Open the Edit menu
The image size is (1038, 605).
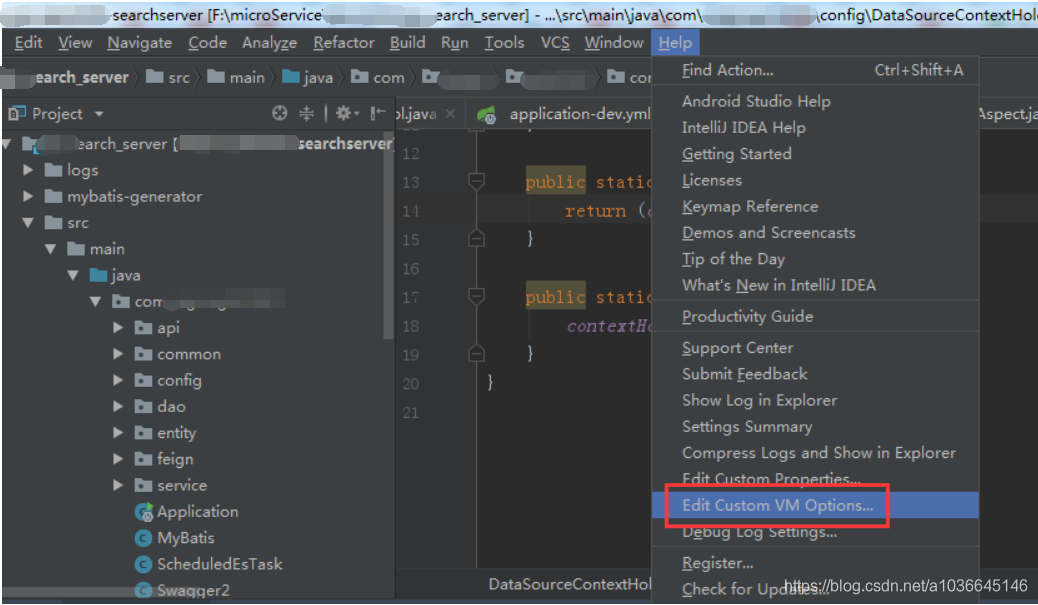(28, 42)
